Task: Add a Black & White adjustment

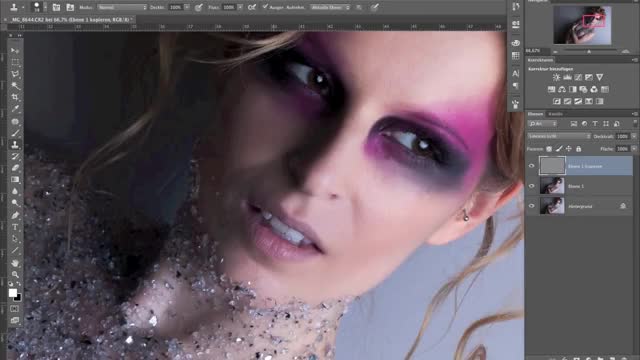Action: [x=573, y=89]
